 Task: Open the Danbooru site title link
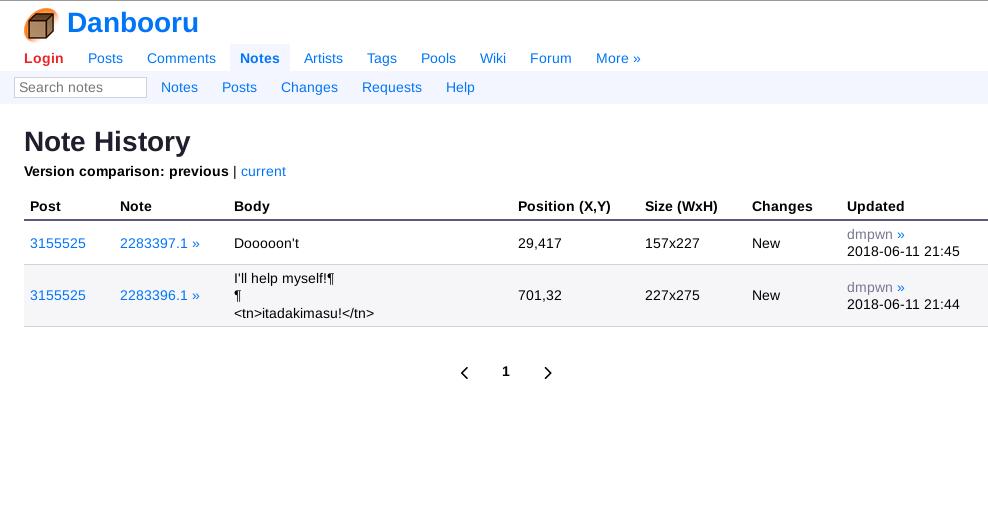[x=133, y=23]
